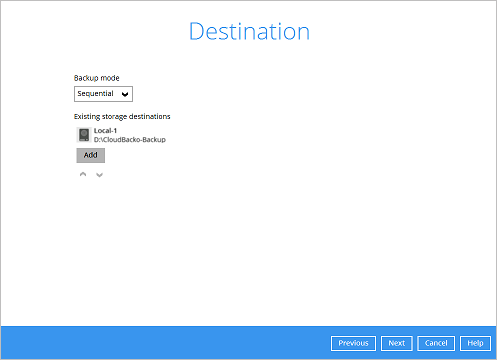The width and height of the screenshot is (497, 360).
Task: Move destination down with the down chevron
Action: [x=99, y=175]
